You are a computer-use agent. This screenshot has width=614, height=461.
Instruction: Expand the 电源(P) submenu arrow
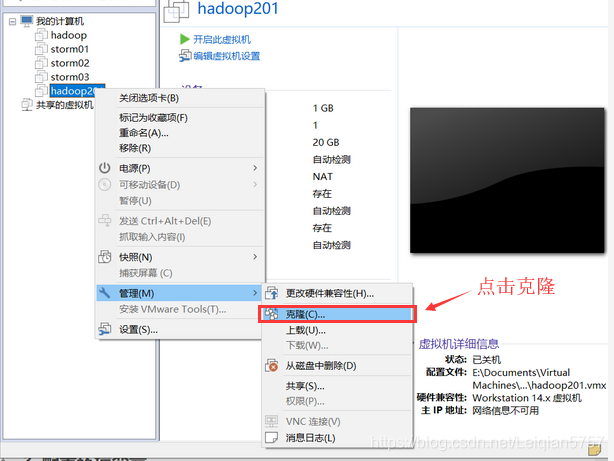255,168
